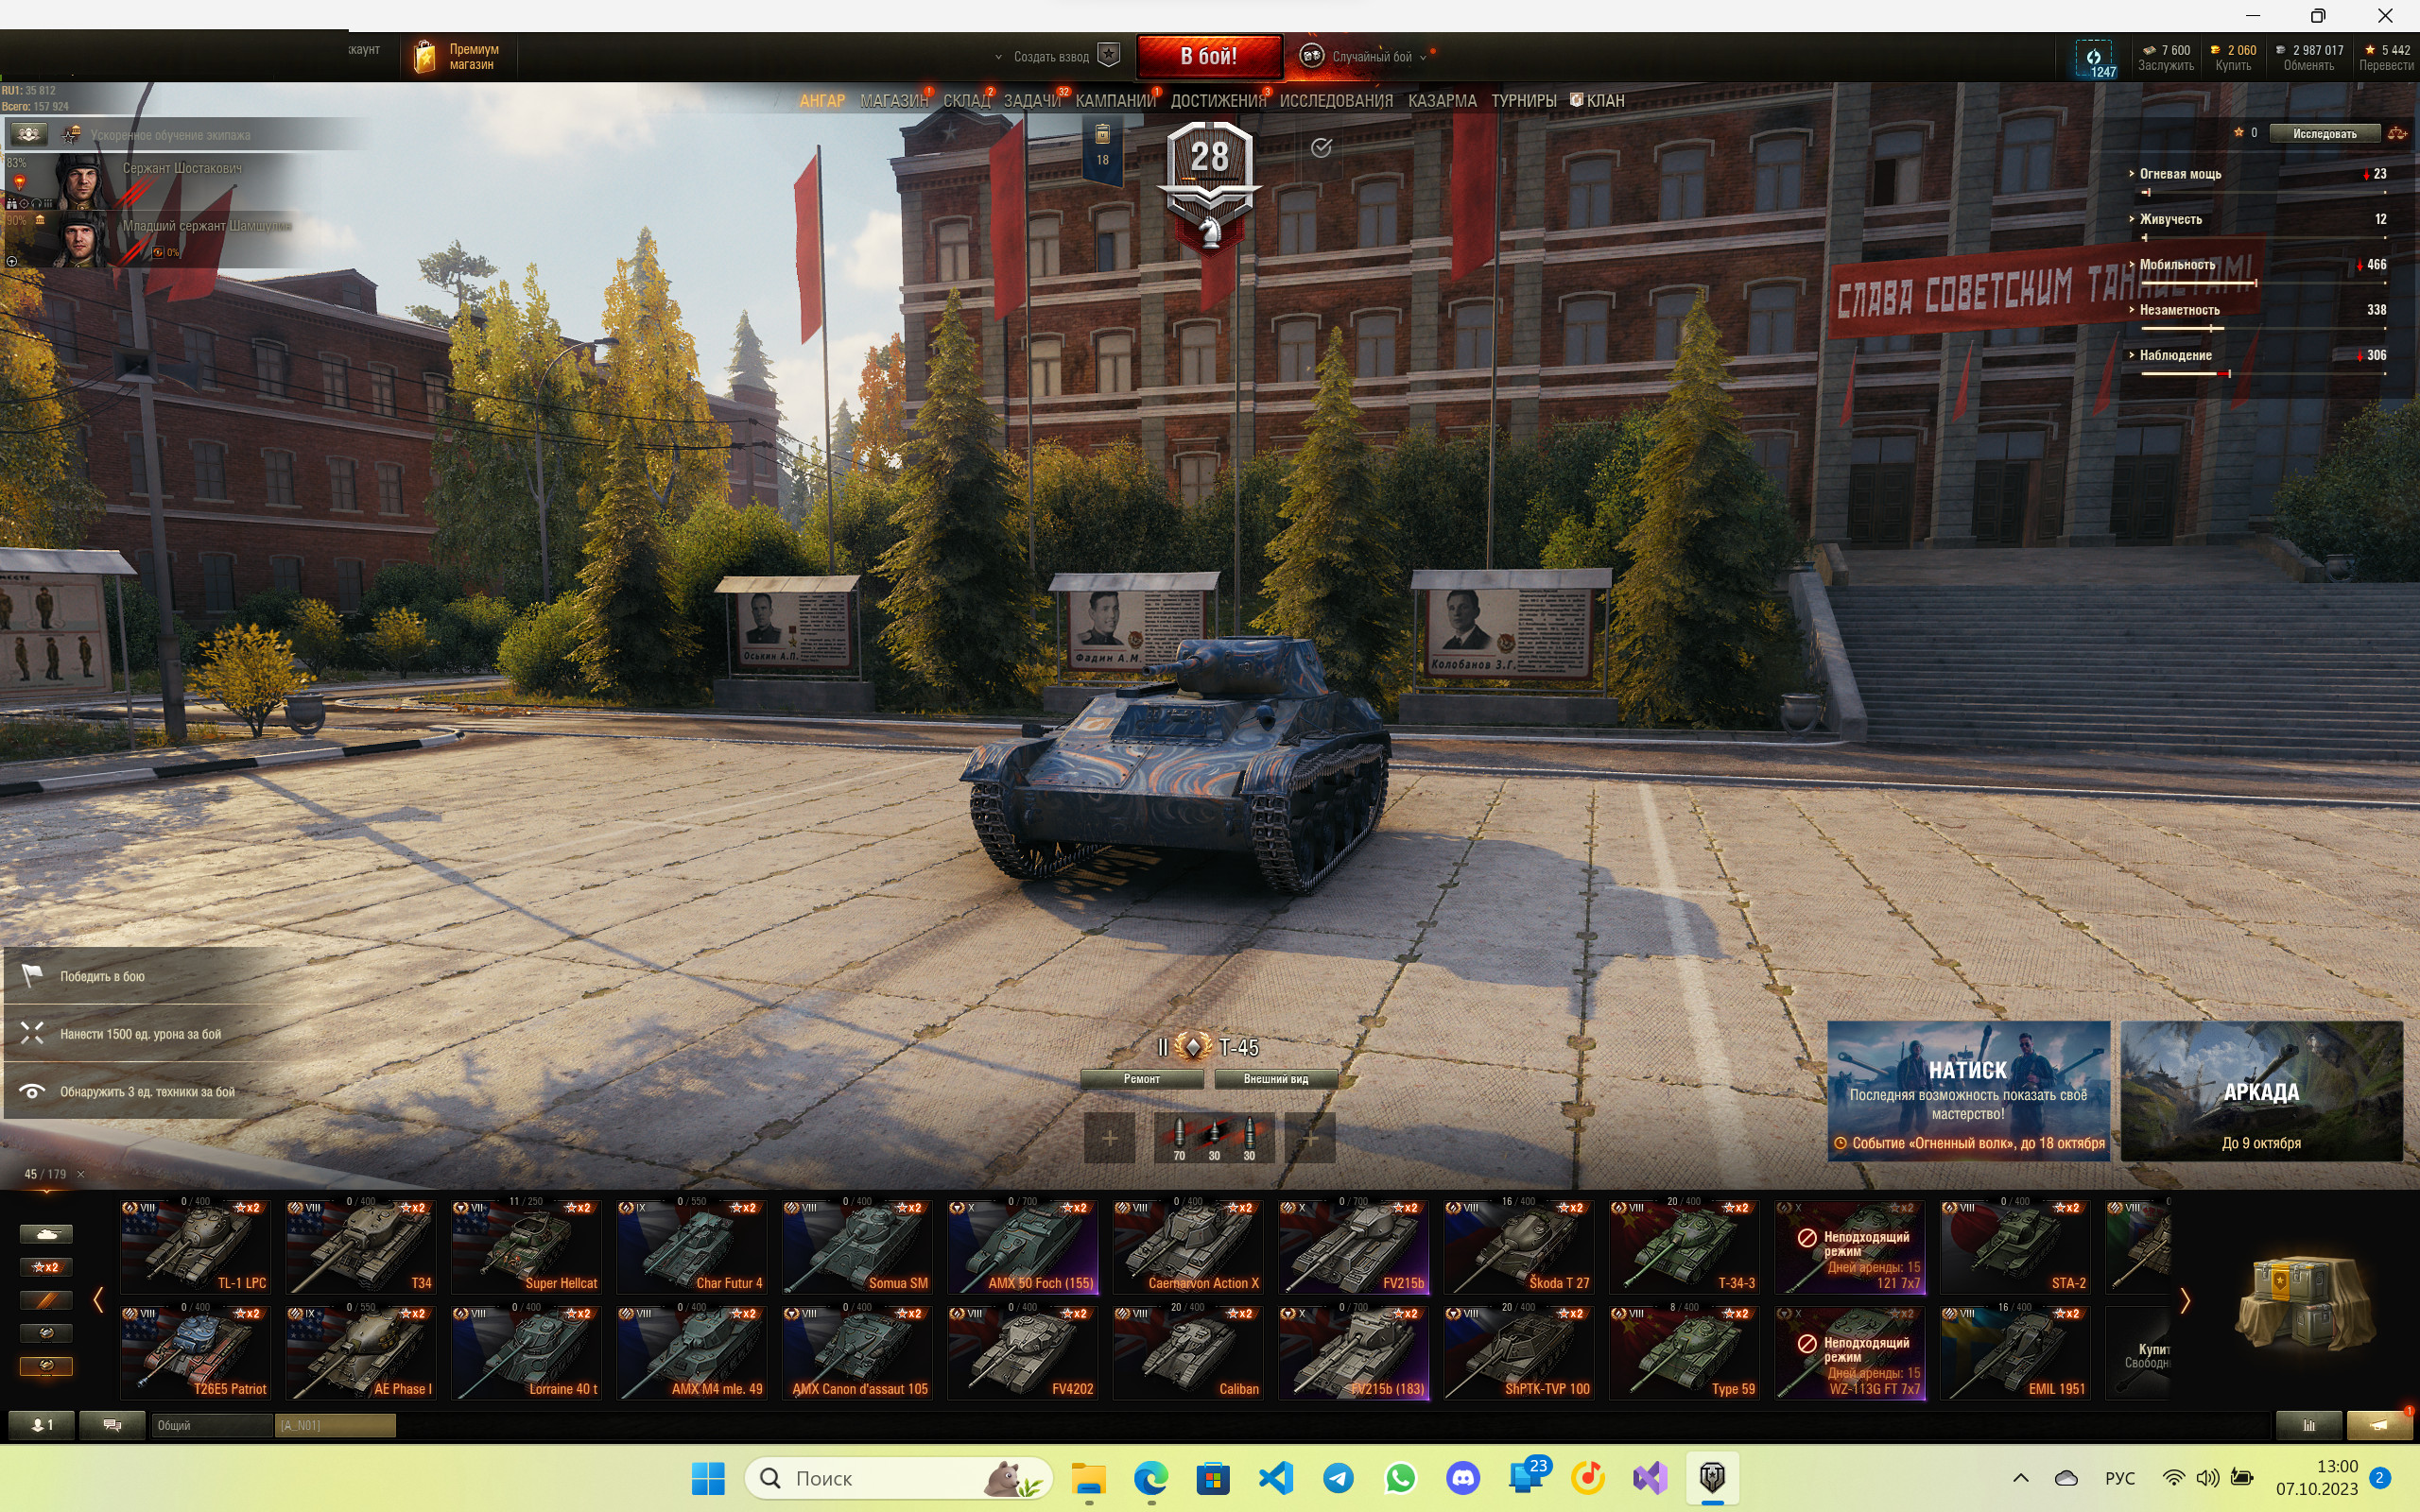
Task: Open the КАМПАНИИ tab
Action: tap(1115, 101)
